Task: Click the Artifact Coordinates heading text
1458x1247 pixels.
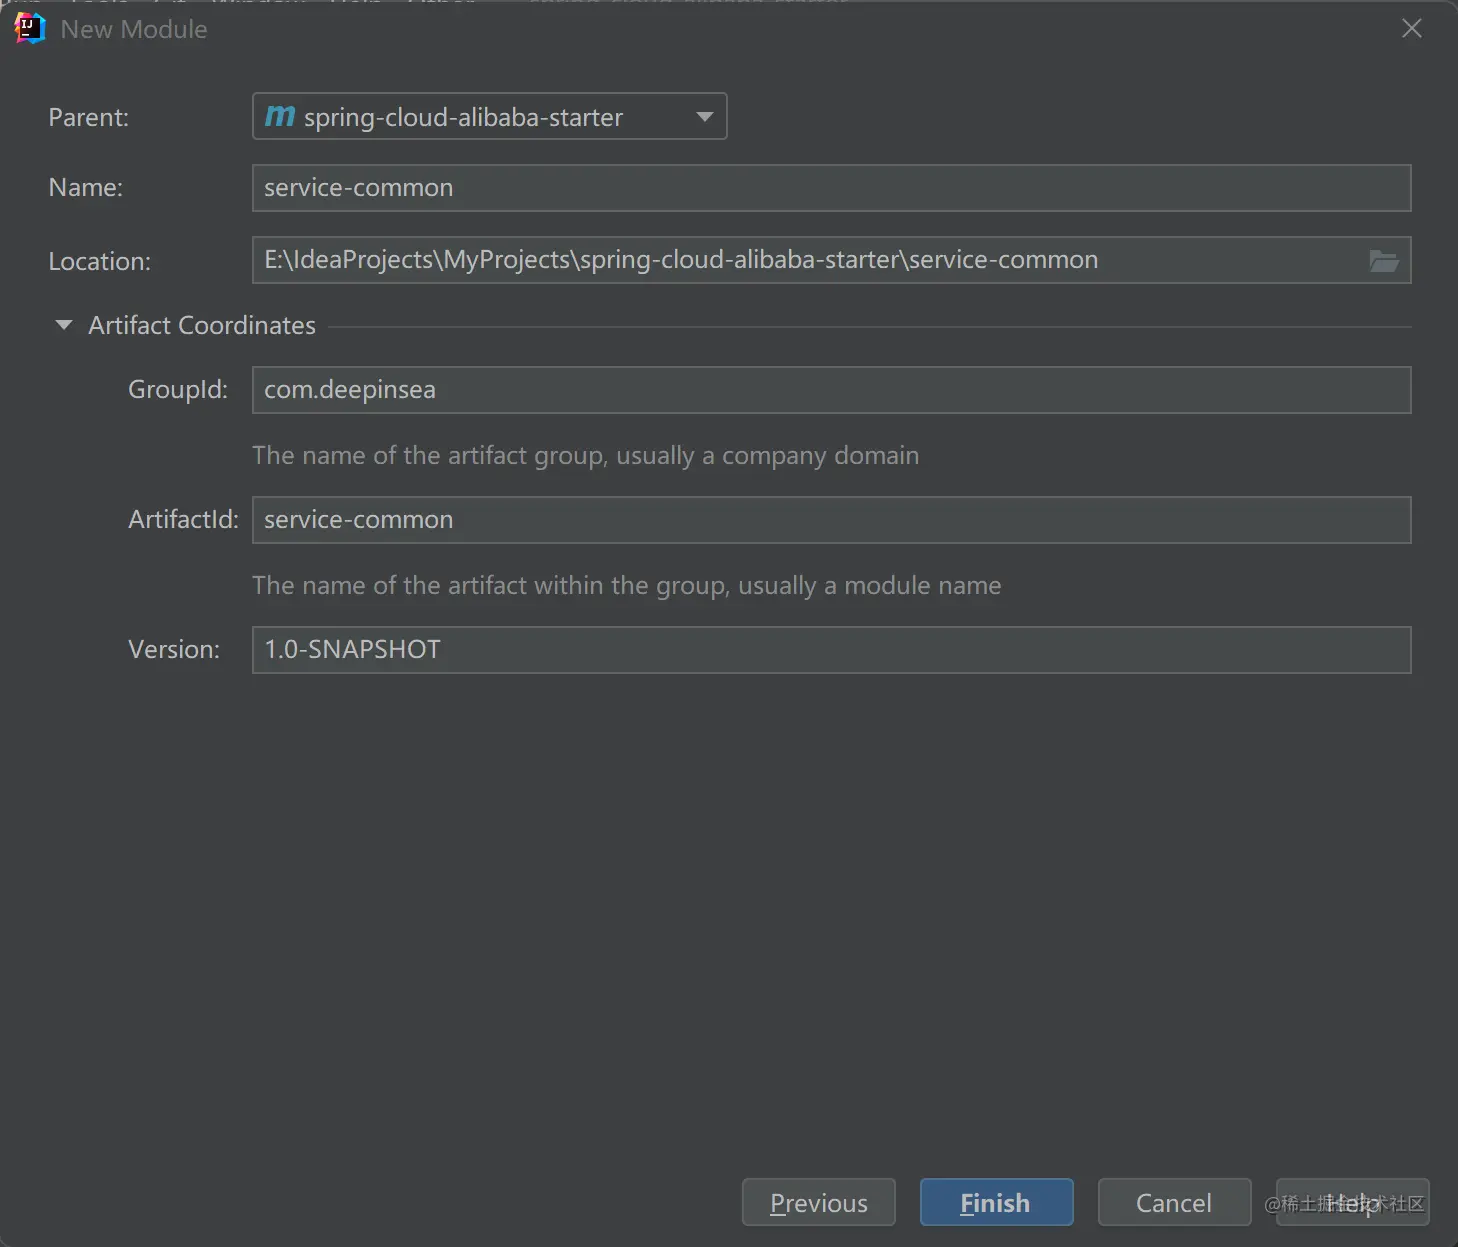Action: (x=202, y=325)
